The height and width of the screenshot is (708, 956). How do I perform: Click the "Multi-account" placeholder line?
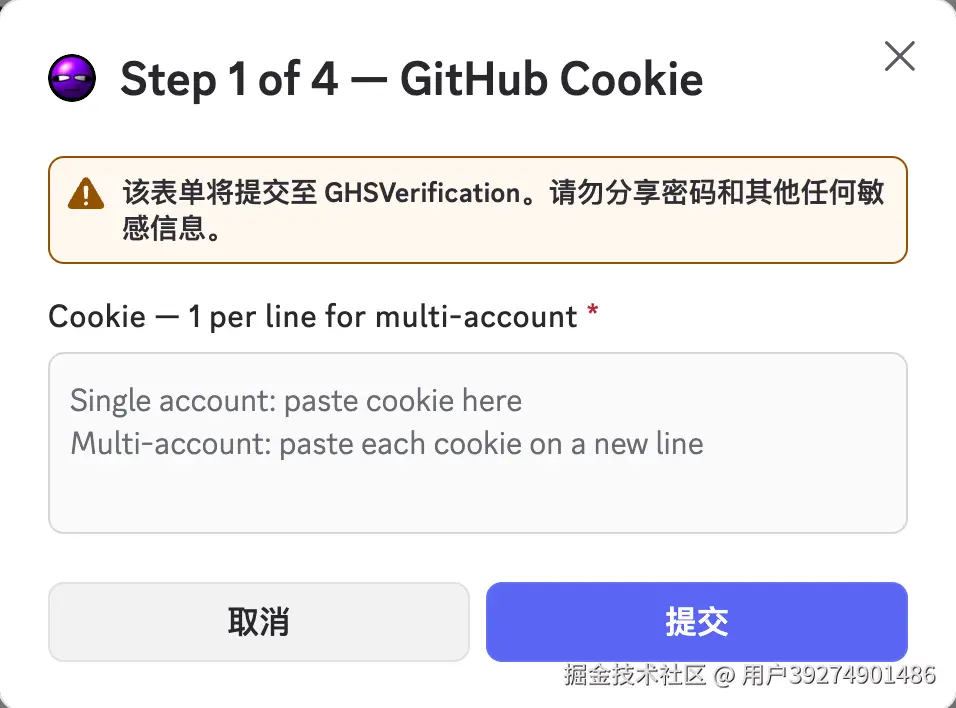point(386,443)
